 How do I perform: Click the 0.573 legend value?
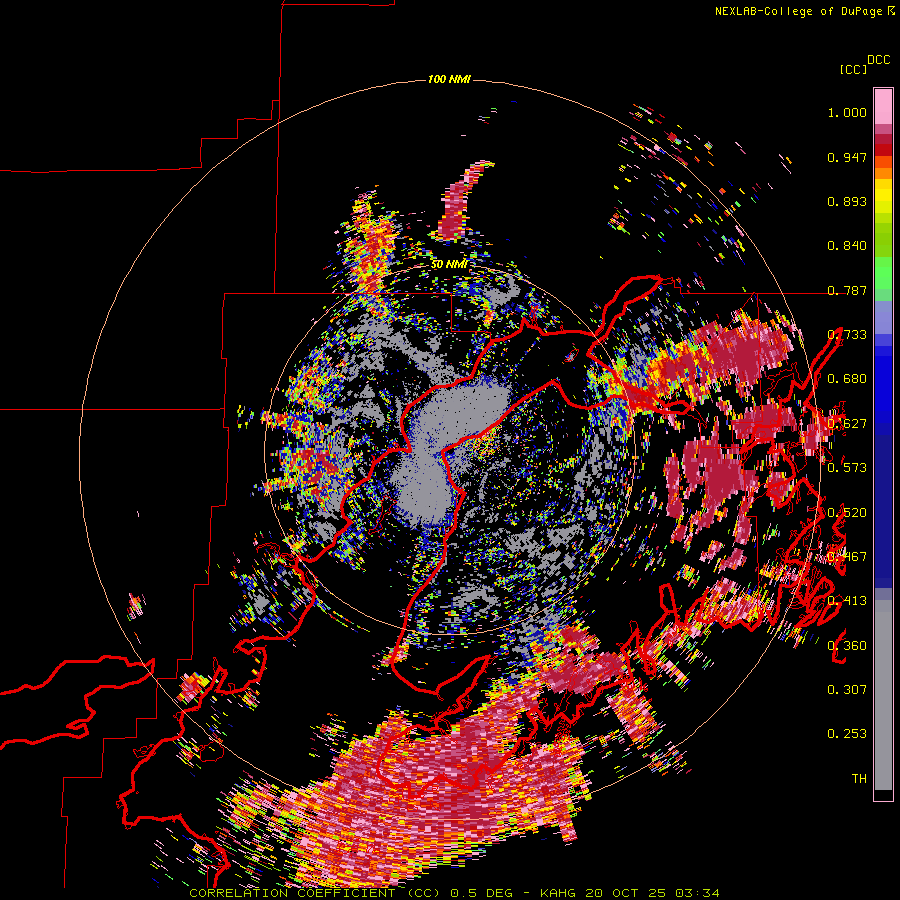pyautogui.click(x=847, y=468)
